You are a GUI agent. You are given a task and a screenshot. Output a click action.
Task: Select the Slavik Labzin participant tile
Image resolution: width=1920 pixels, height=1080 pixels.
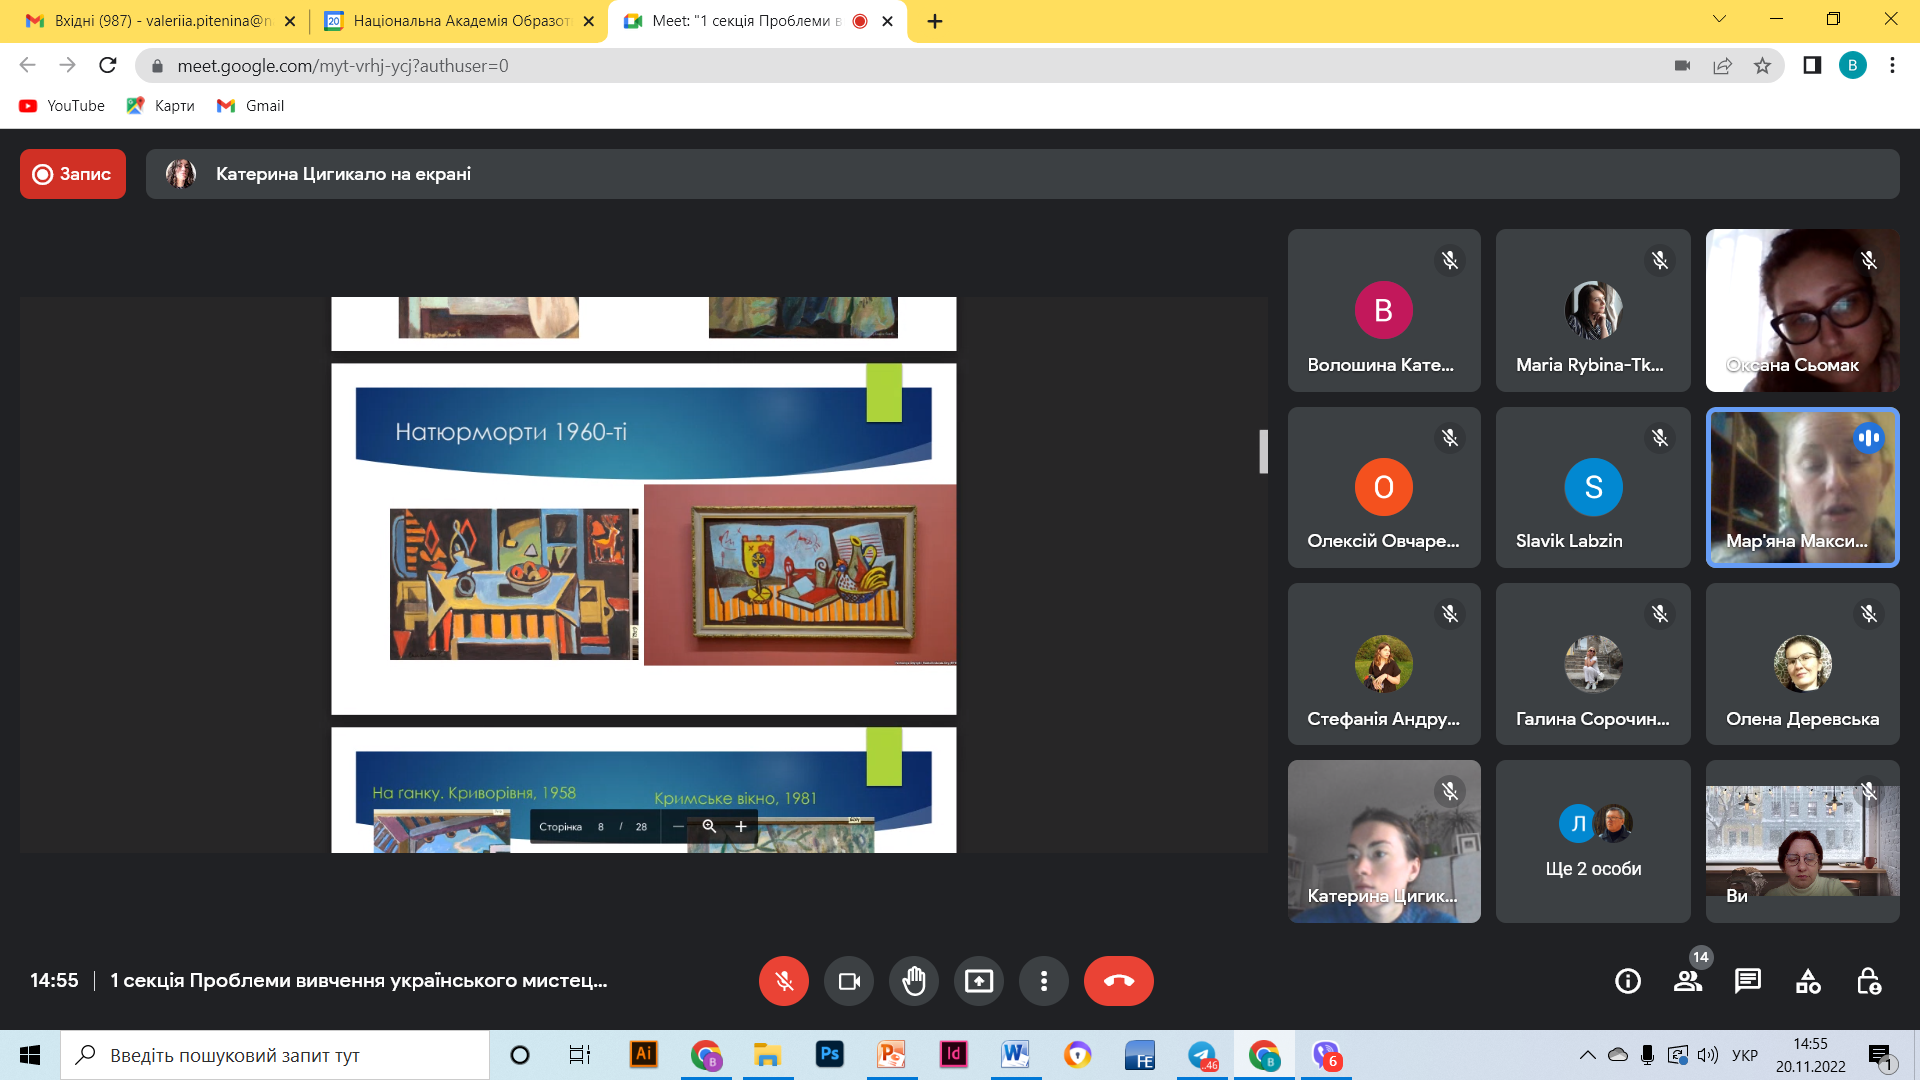coord(1593,487)
